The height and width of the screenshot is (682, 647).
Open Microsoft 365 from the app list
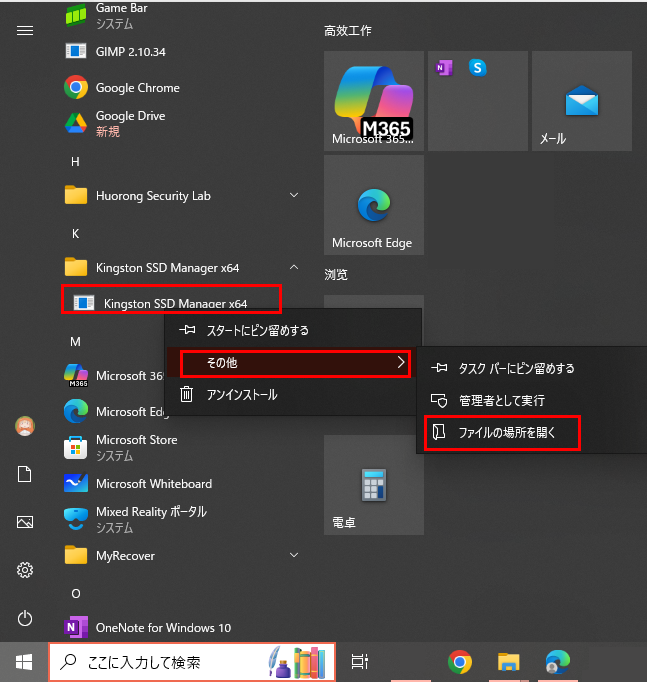pyautogui.click(x=113, y=375)
